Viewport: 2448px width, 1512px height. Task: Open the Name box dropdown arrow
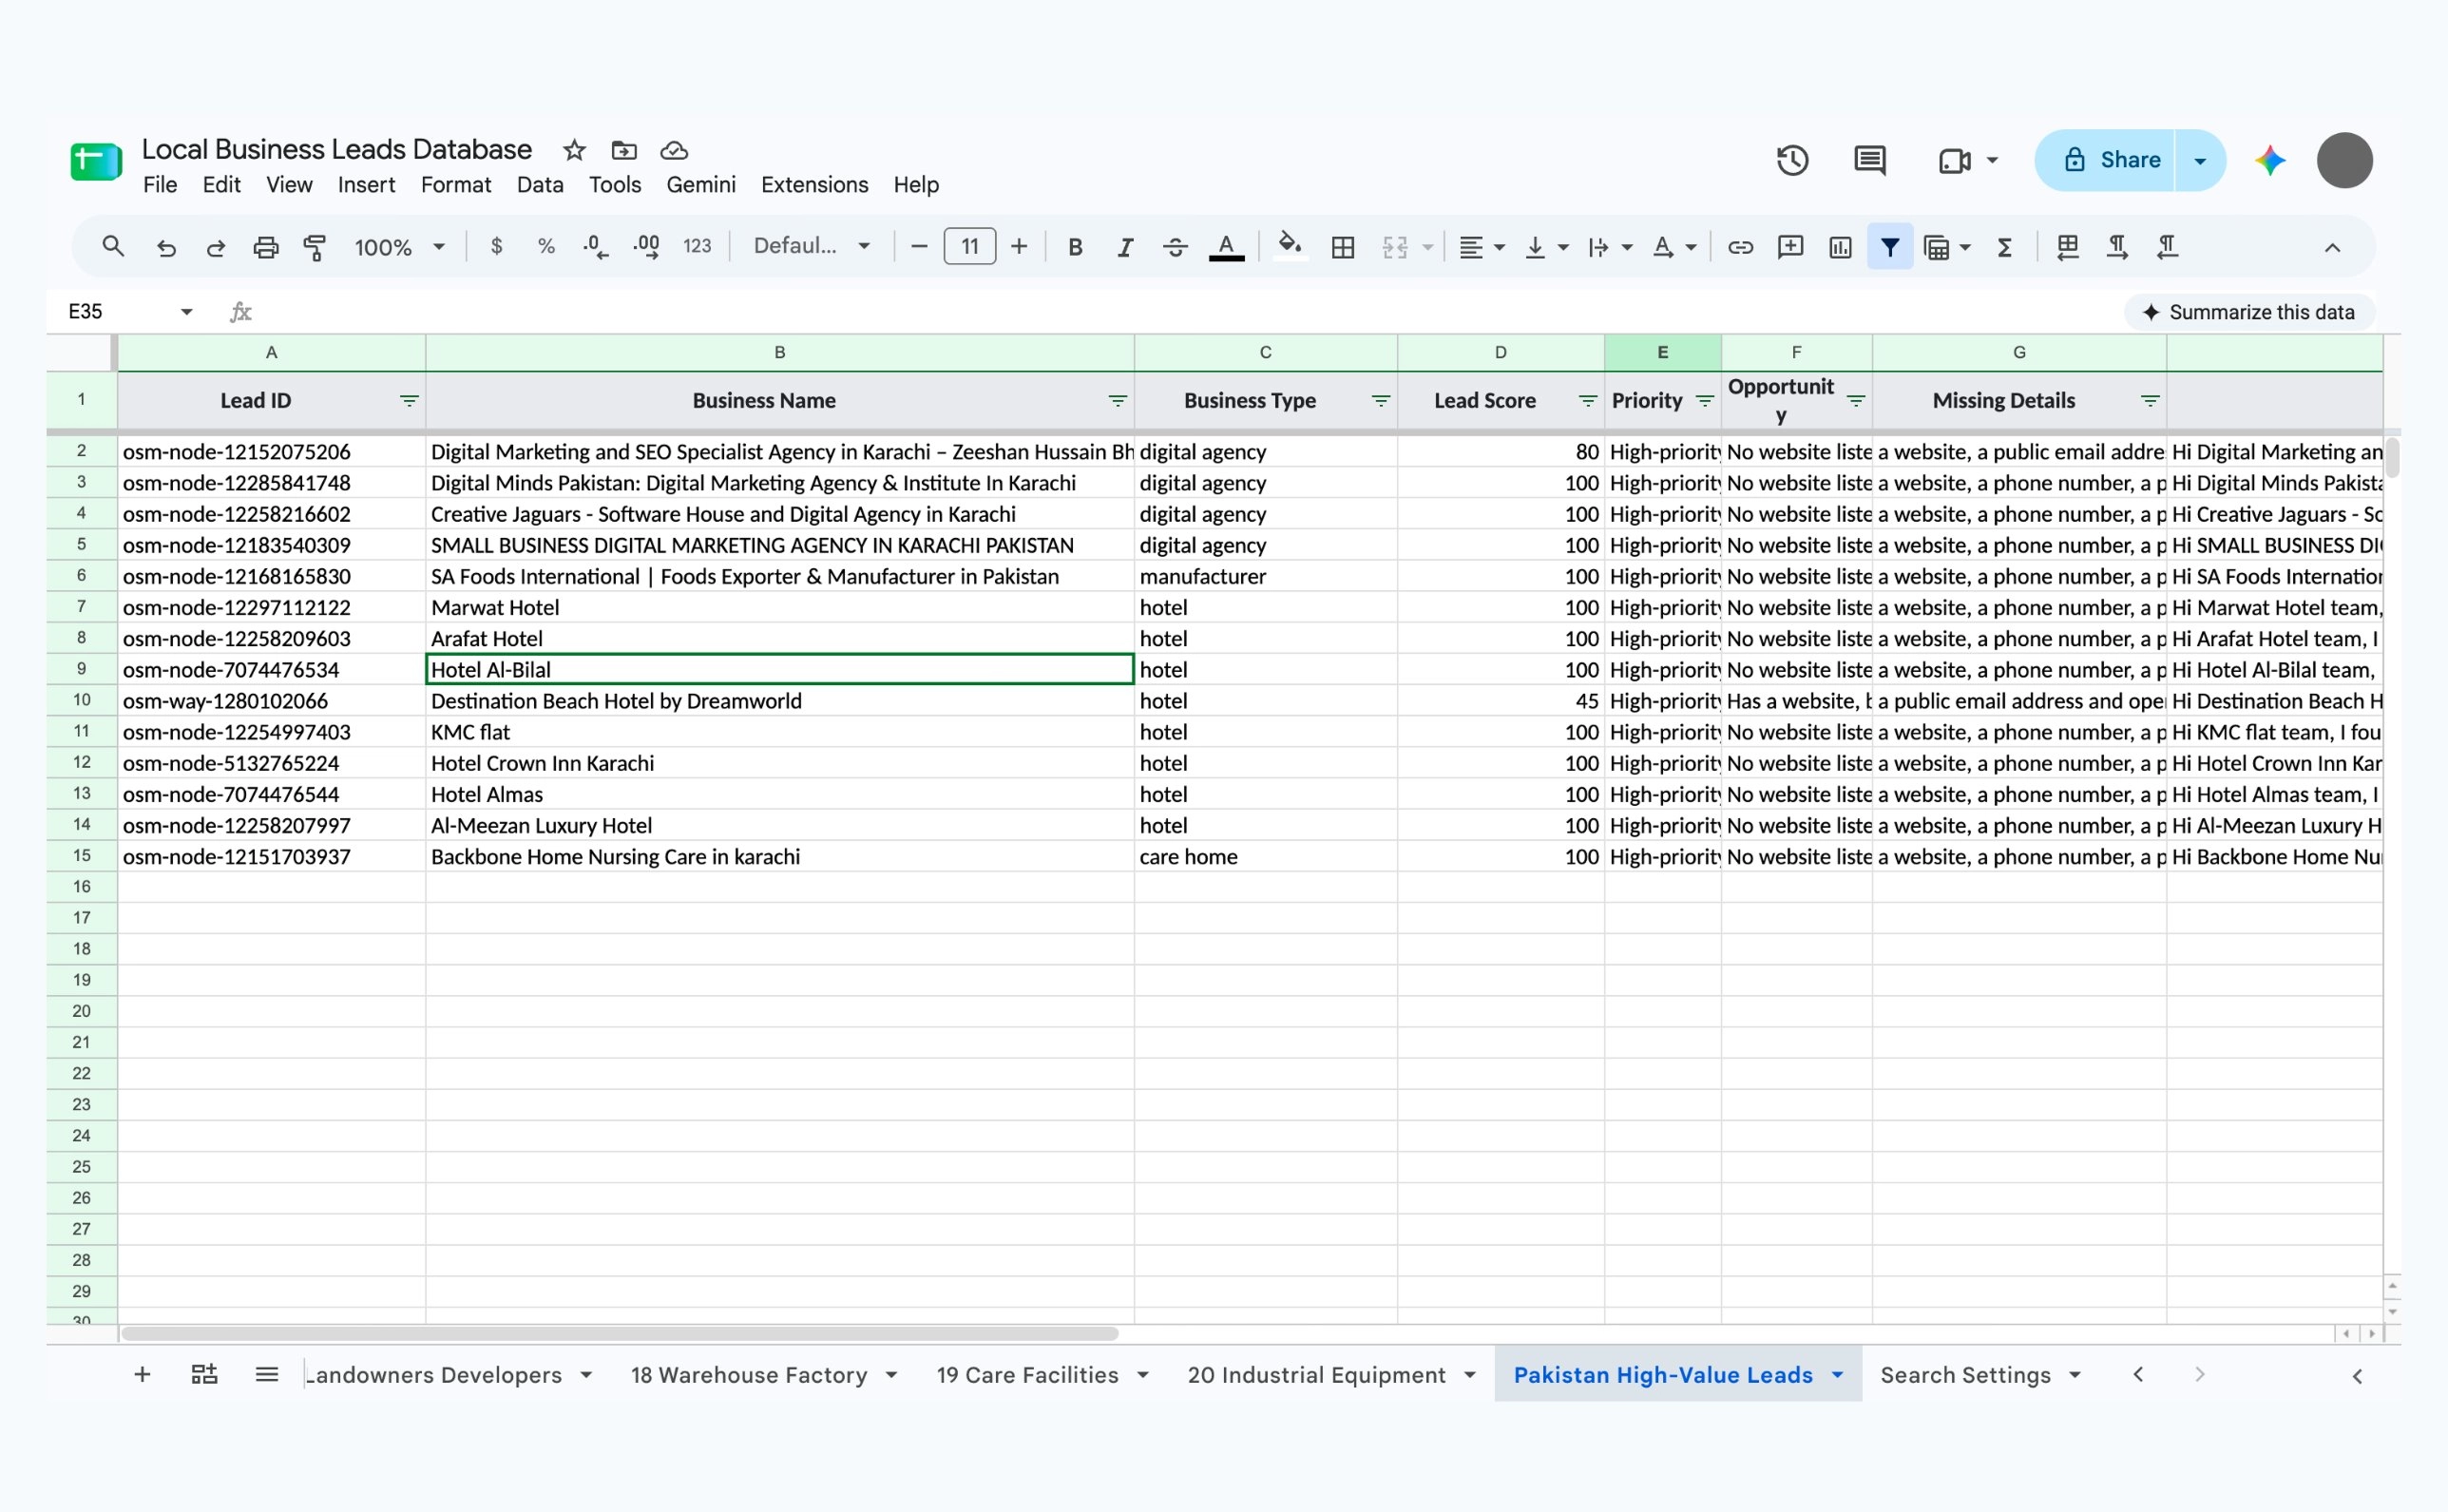point(186,312)
